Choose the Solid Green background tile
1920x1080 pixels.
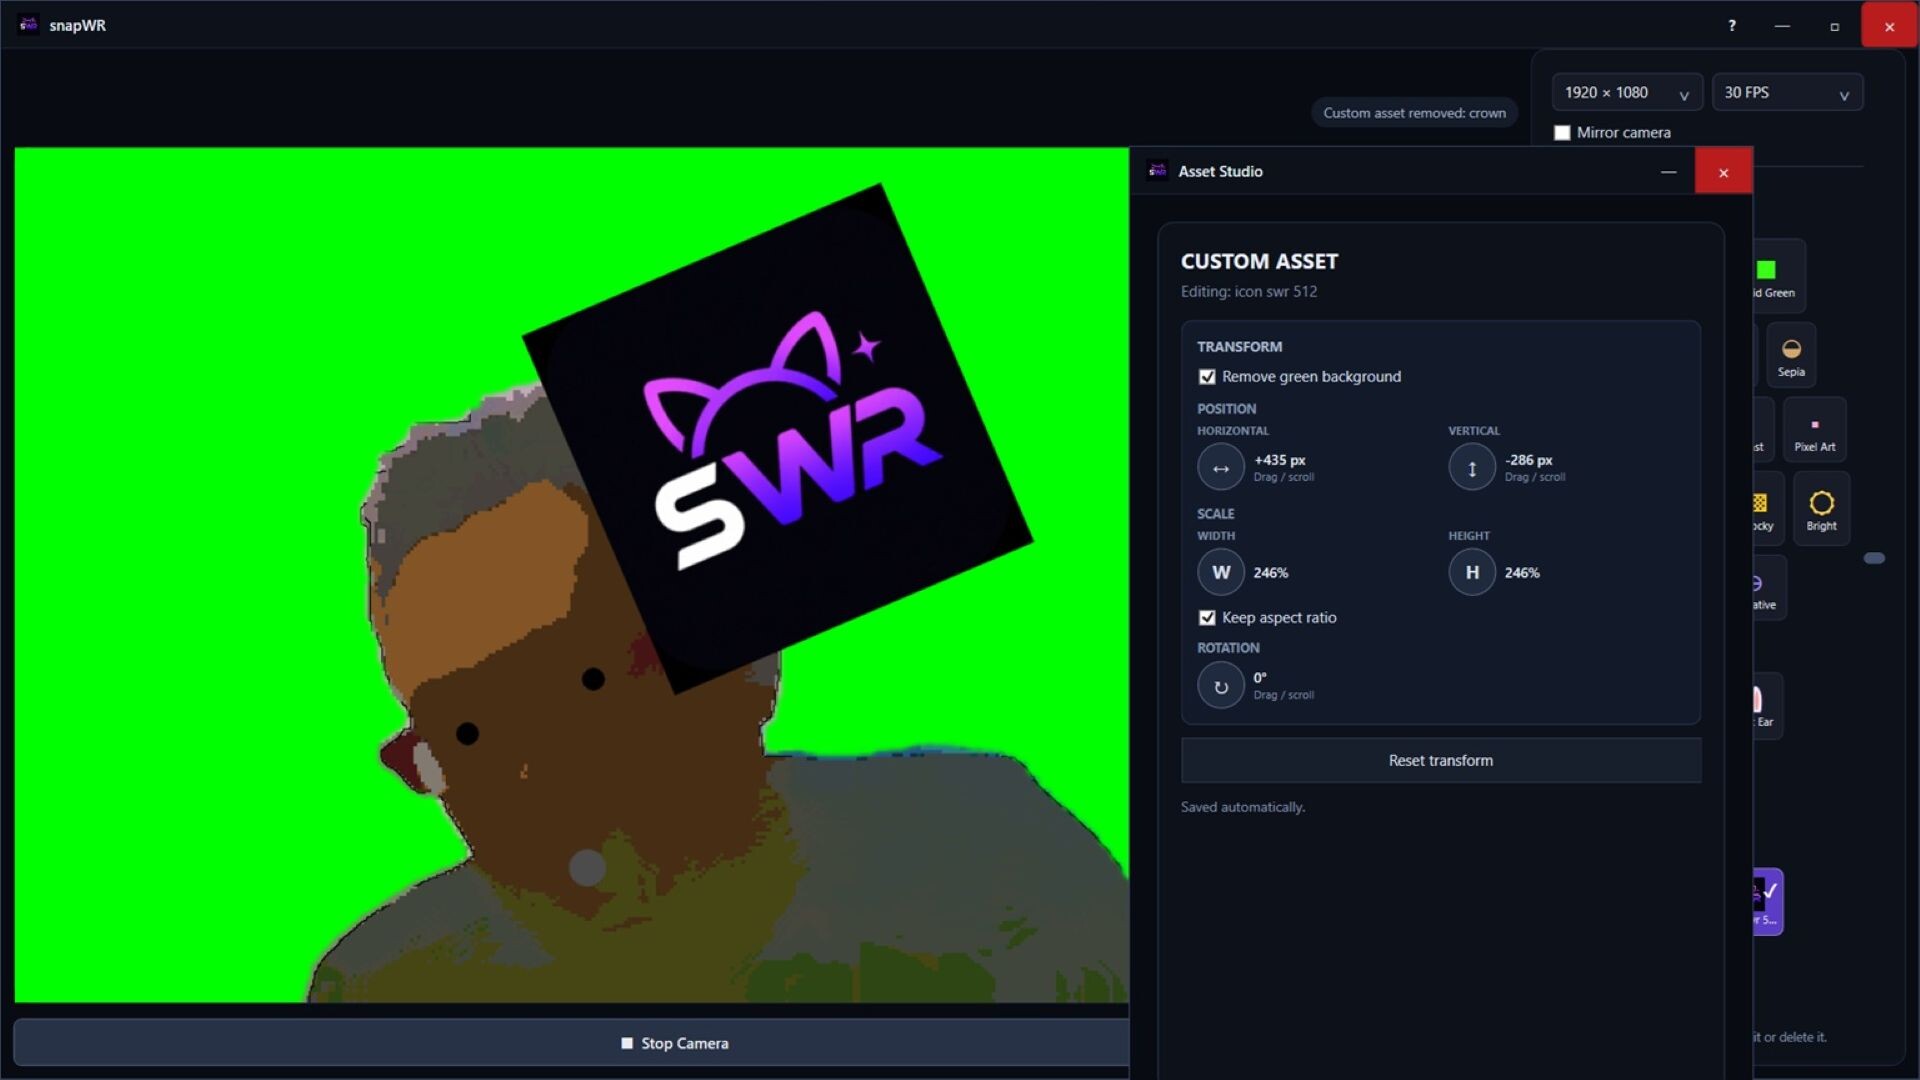(1779, 277)
